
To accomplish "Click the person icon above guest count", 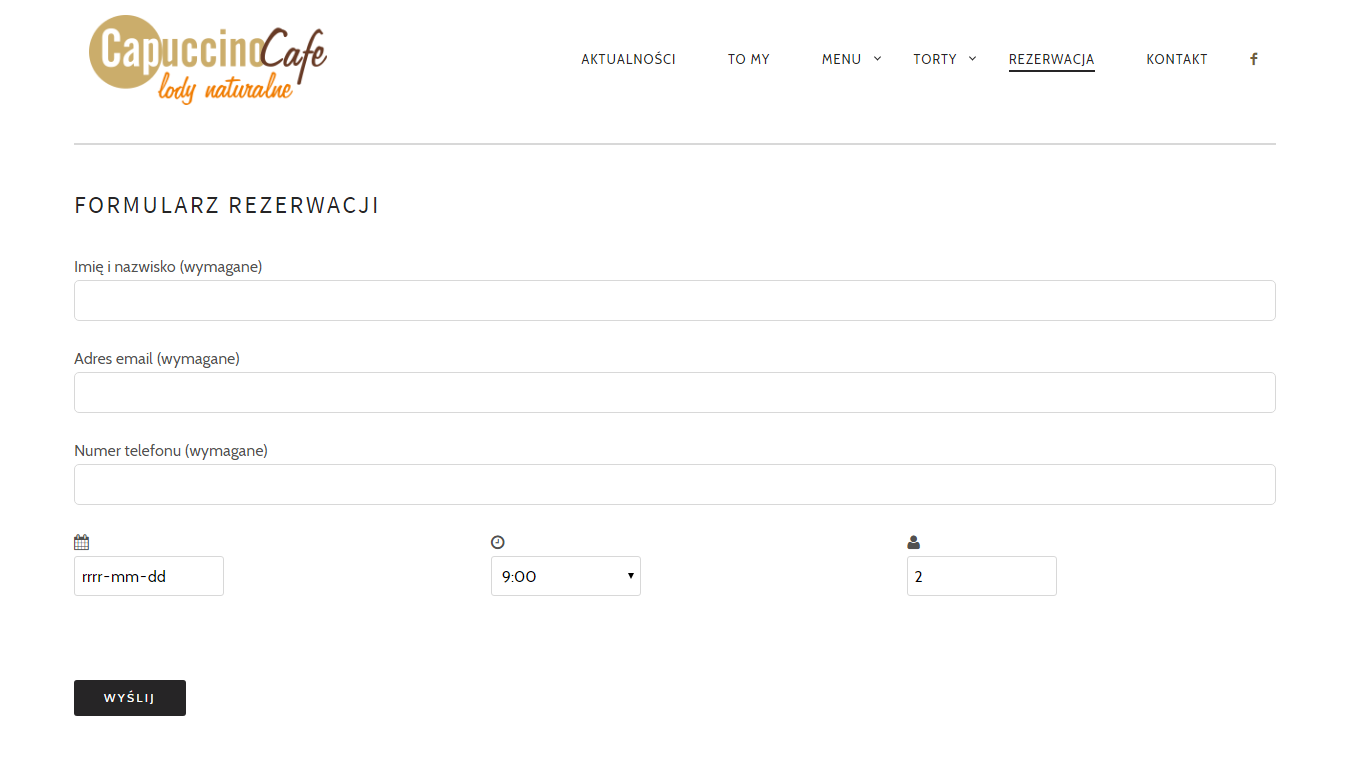I will (x=913, y=542).
